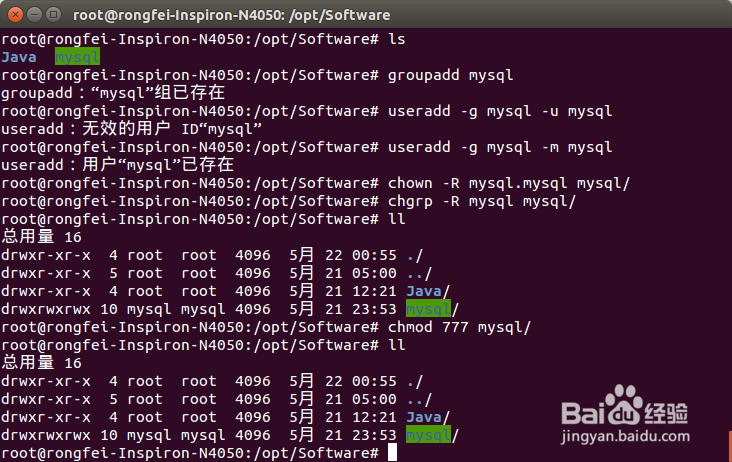Viewport: 732px width, 462px height.
Task: Click the 'useradd -g mysql -m mysql' command
Action: (x=500, y=147)
